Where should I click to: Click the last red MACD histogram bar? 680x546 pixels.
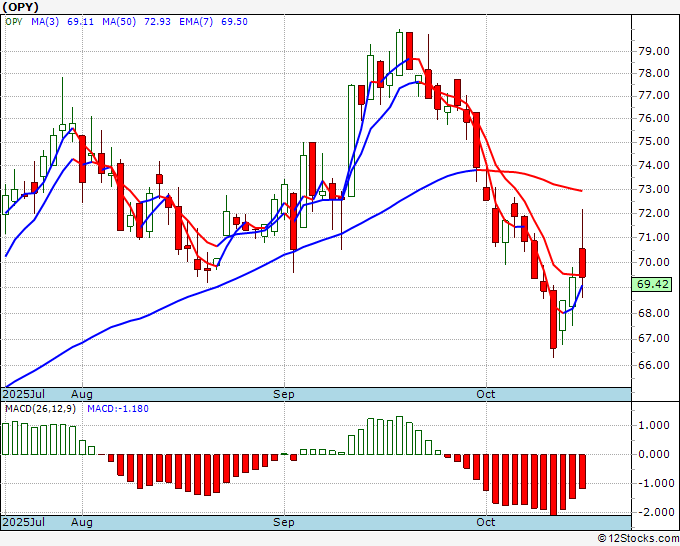click(582, 471)
